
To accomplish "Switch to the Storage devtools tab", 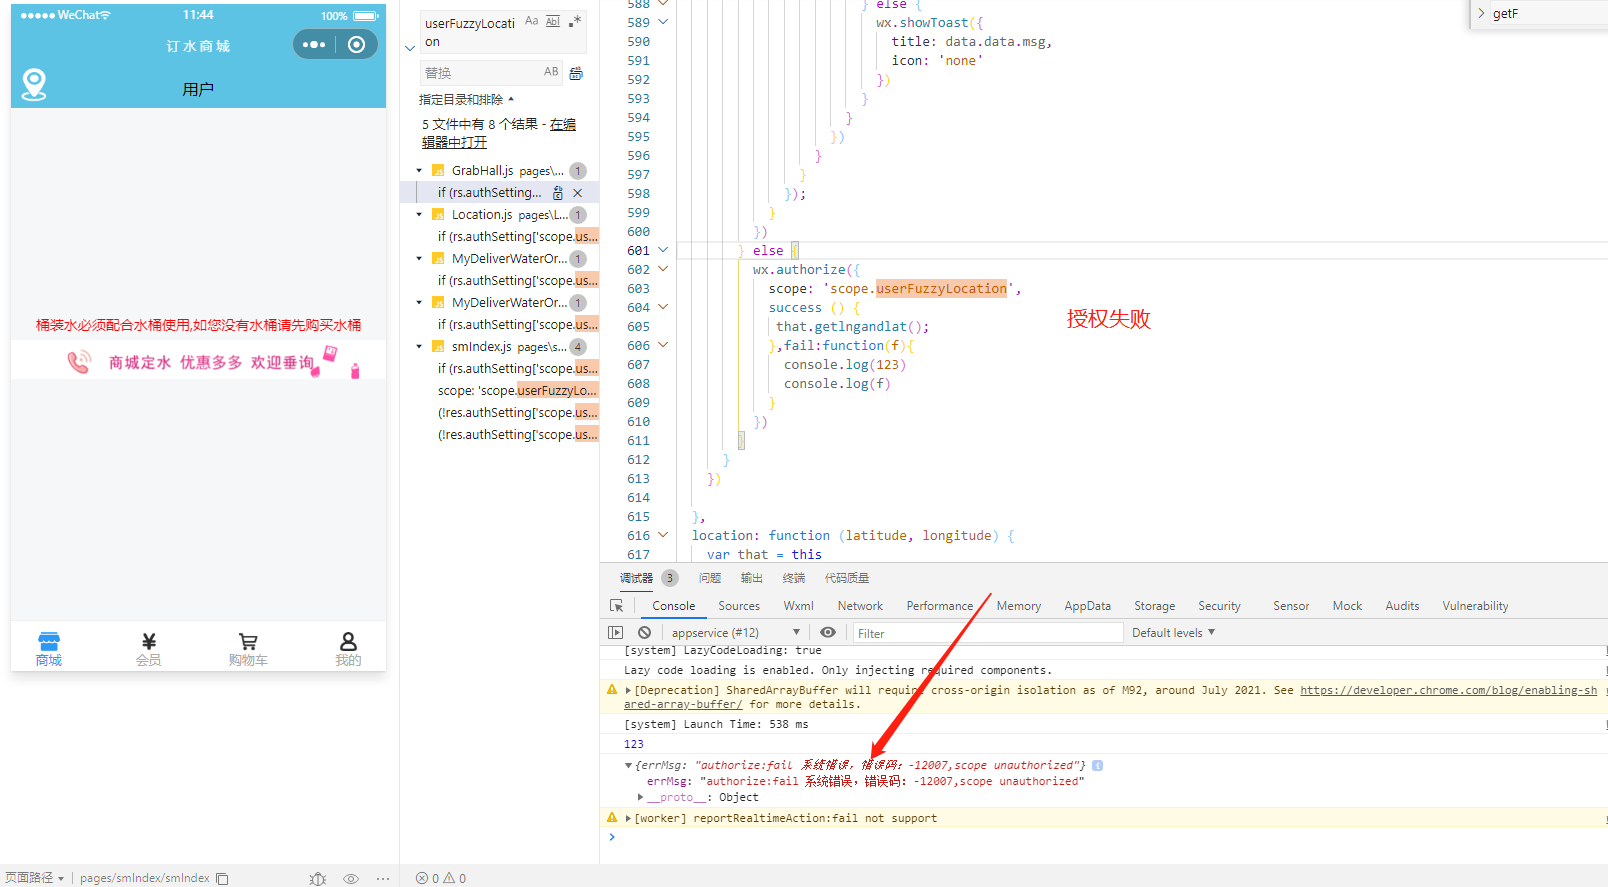I will pyautogui.click(x=1154, y=606).
